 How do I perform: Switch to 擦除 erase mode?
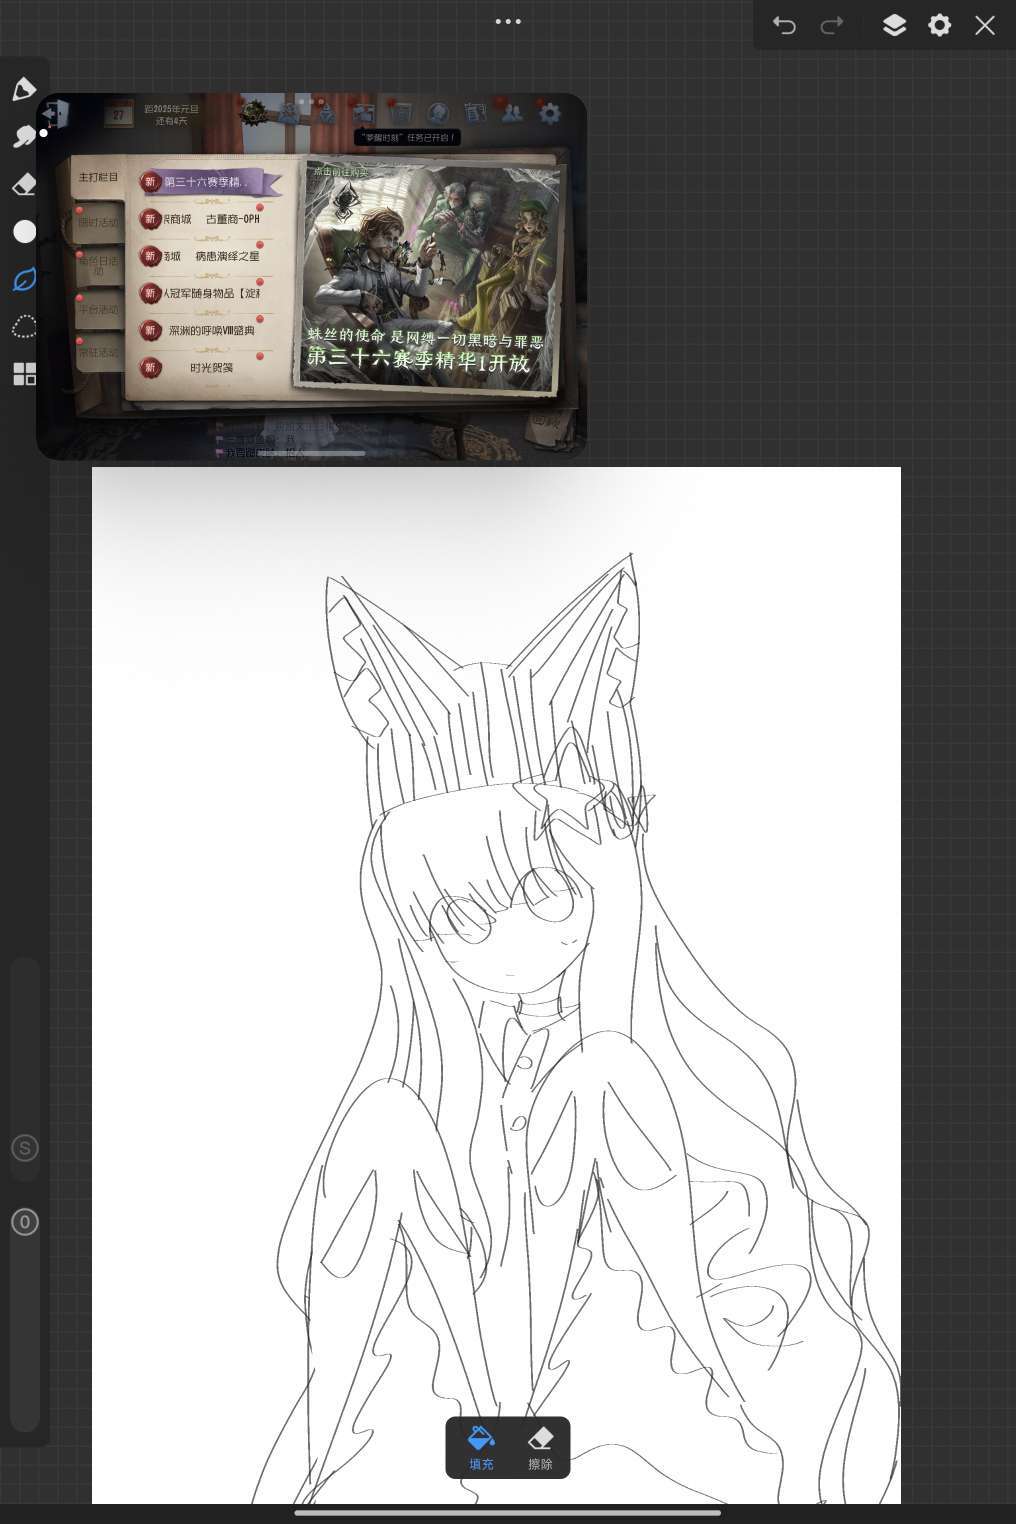(540, 1447)
